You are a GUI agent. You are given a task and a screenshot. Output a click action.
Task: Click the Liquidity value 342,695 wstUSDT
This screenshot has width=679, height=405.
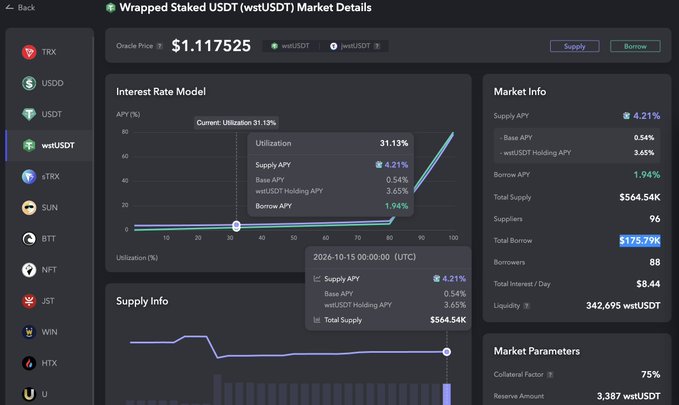(623, 305)
